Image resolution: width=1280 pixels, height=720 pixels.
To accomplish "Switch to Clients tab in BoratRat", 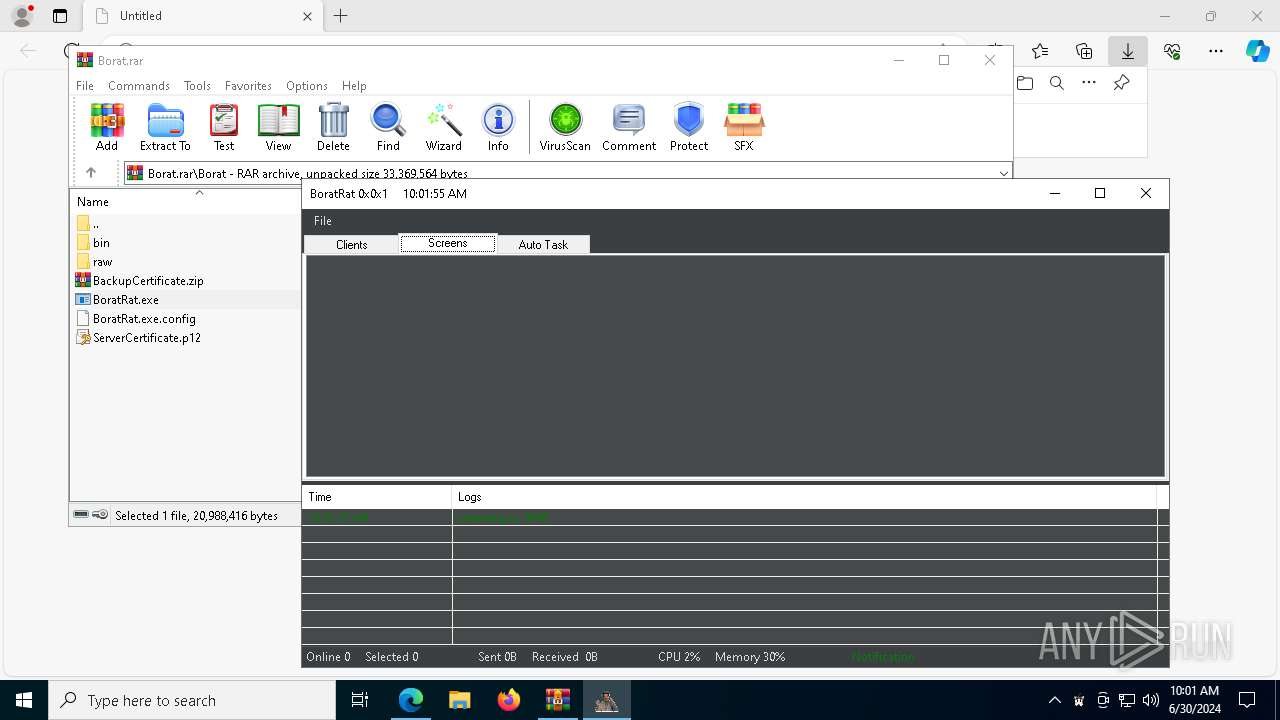I will point(351,245).
